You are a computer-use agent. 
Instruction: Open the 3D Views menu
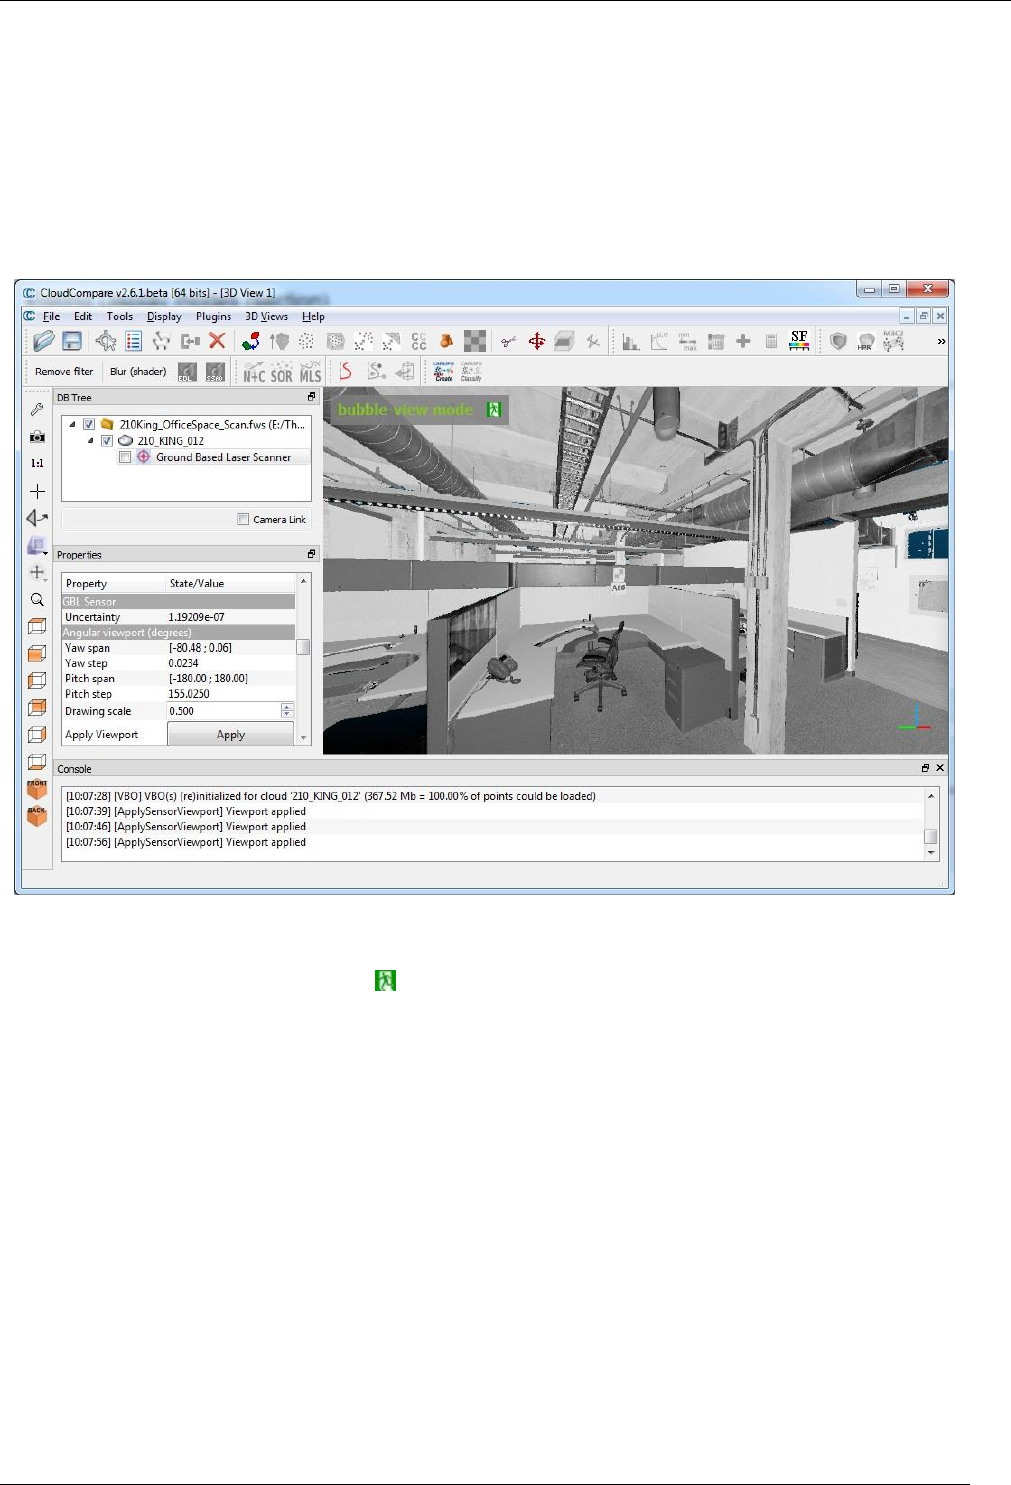pos(266,316)
